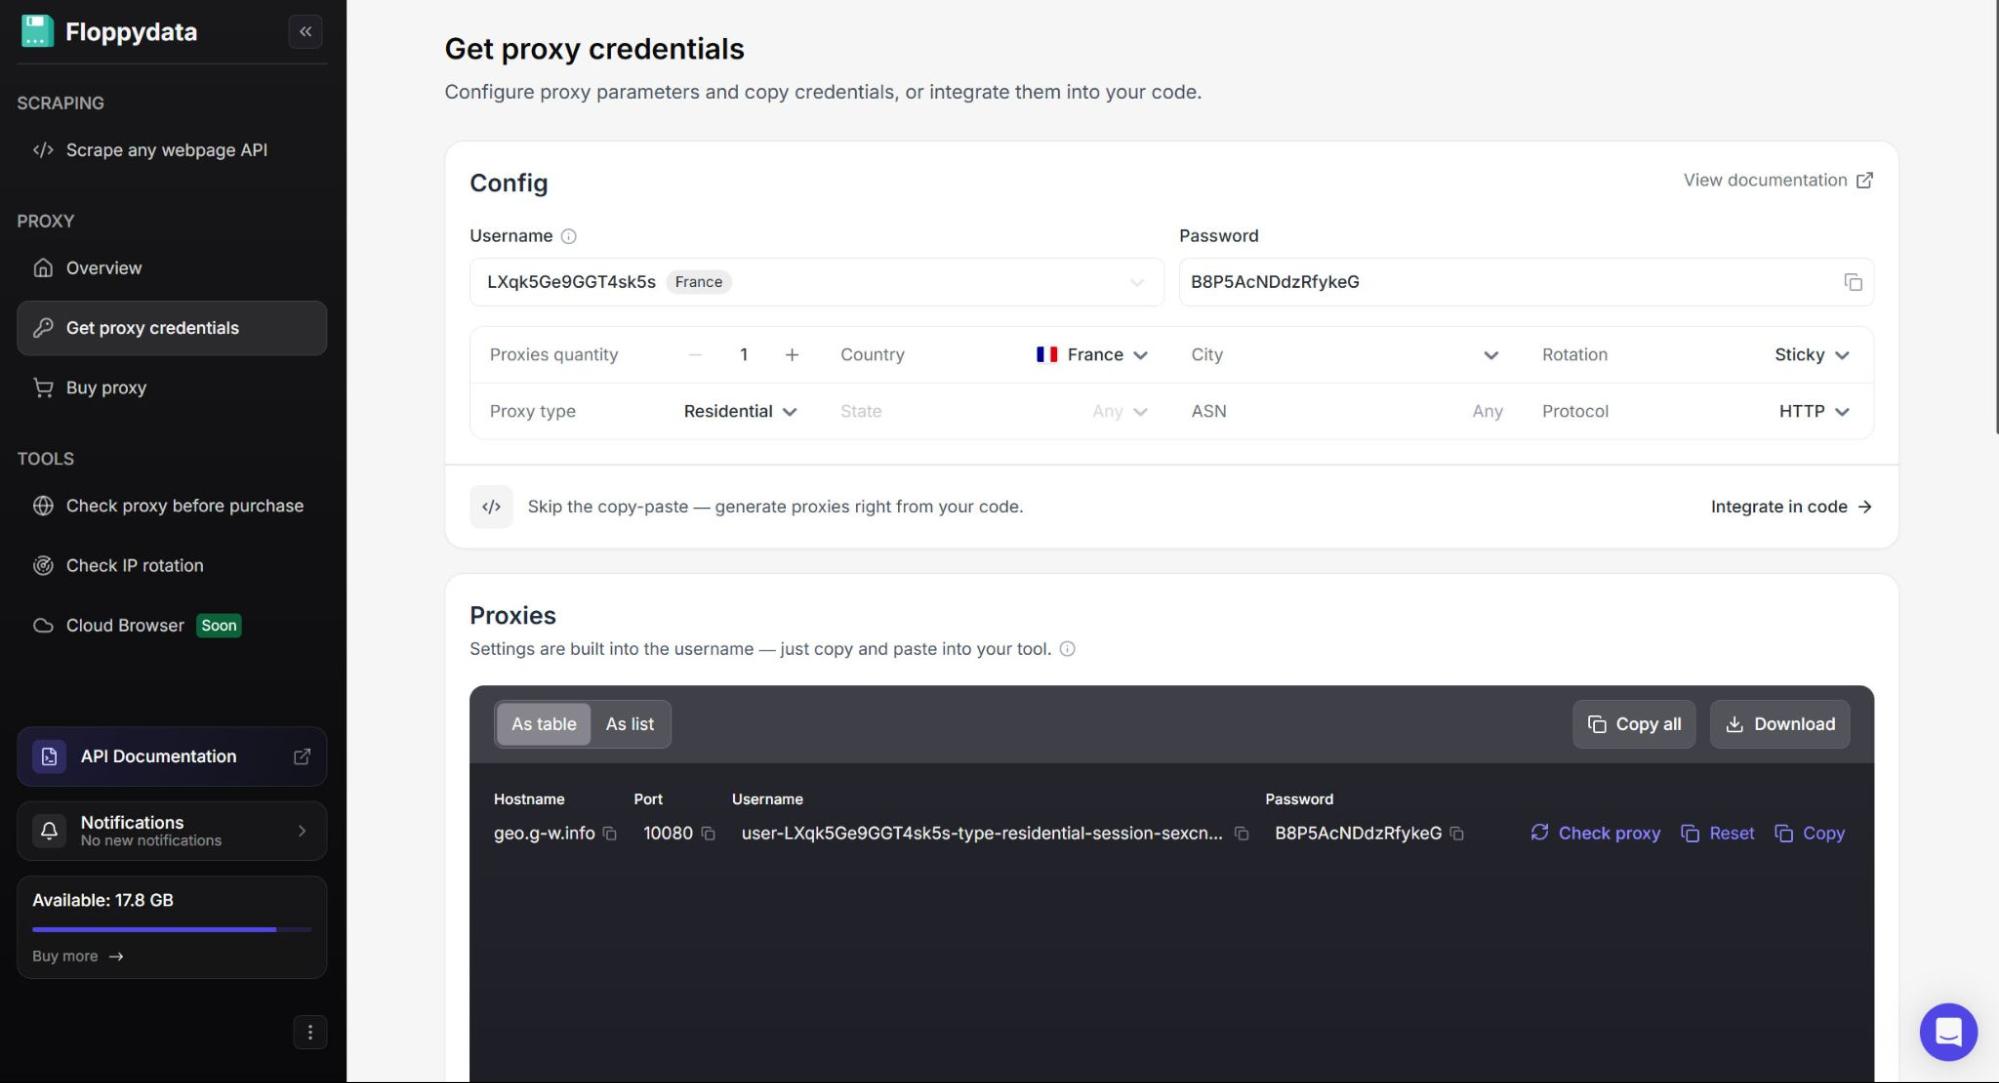Collapse the sidebar with the double-chevron button
The width and height of the screenshot is (1999, 1083).
pos(305,31)
